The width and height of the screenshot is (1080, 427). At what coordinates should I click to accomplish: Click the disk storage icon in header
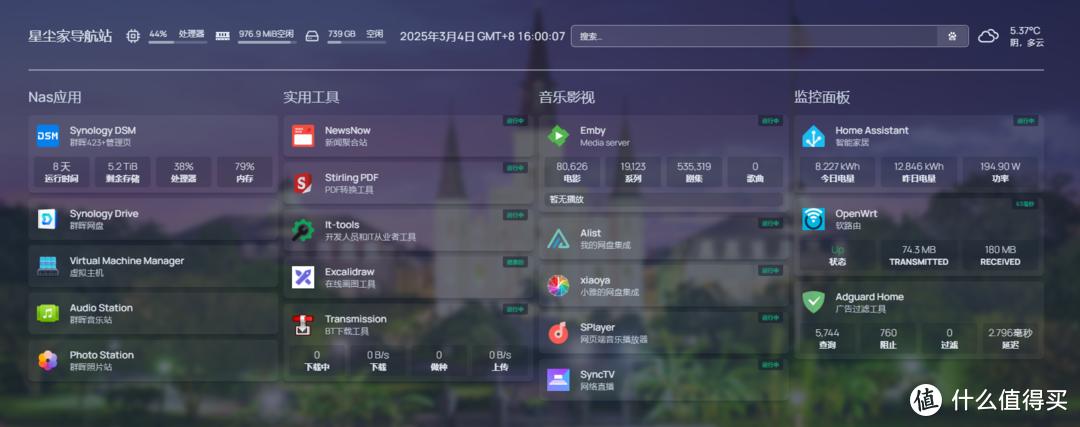pyautogui.click(x=312, y=36)
